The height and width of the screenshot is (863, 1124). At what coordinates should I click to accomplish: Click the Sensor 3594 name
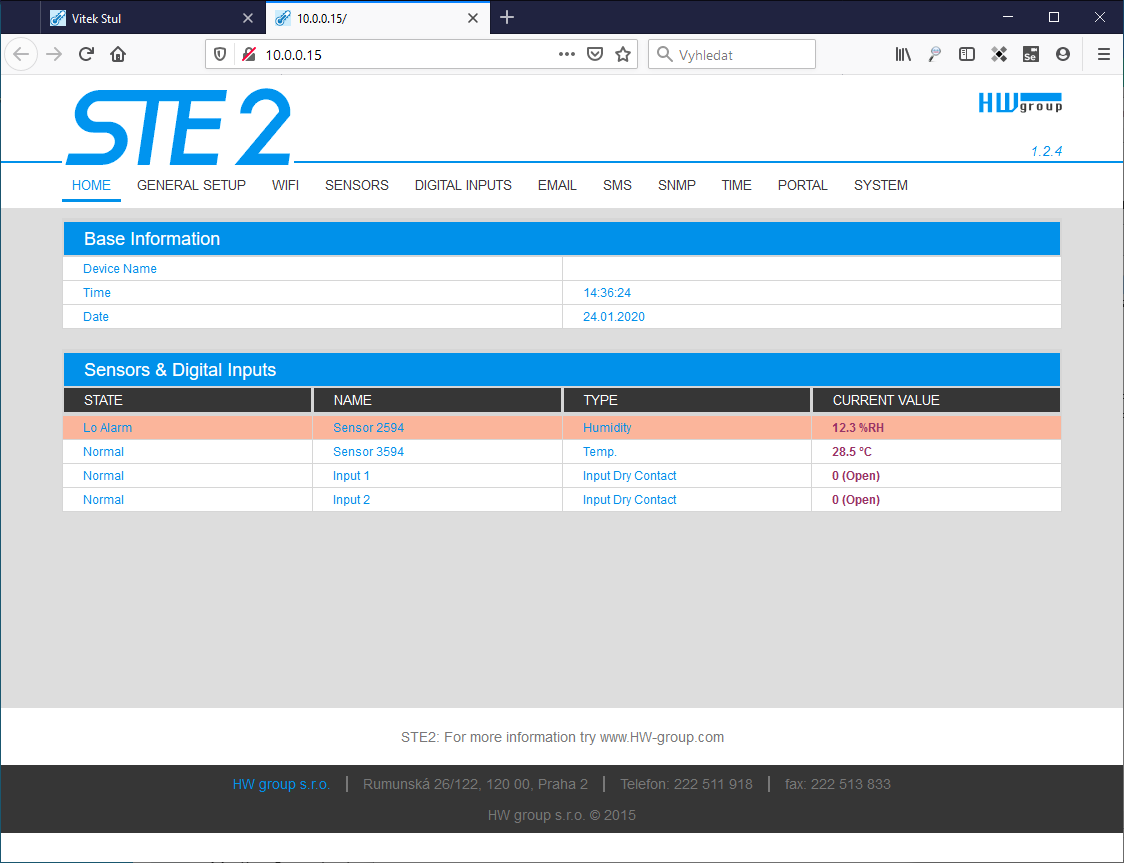[368, 452]
